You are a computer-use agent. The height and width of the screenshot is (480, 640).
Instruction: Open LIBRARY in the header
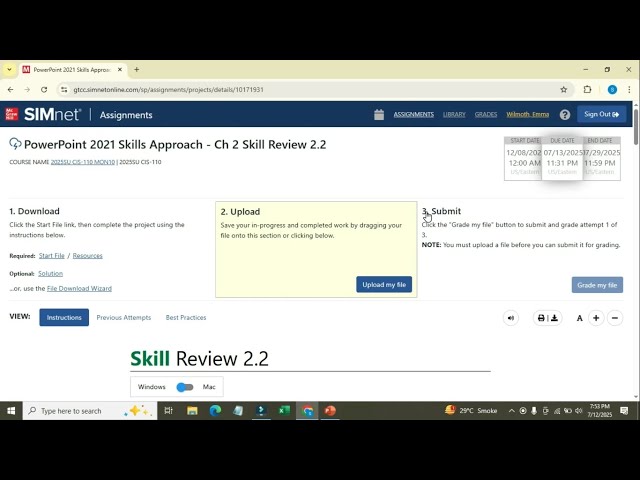click(x=454, y=115)
